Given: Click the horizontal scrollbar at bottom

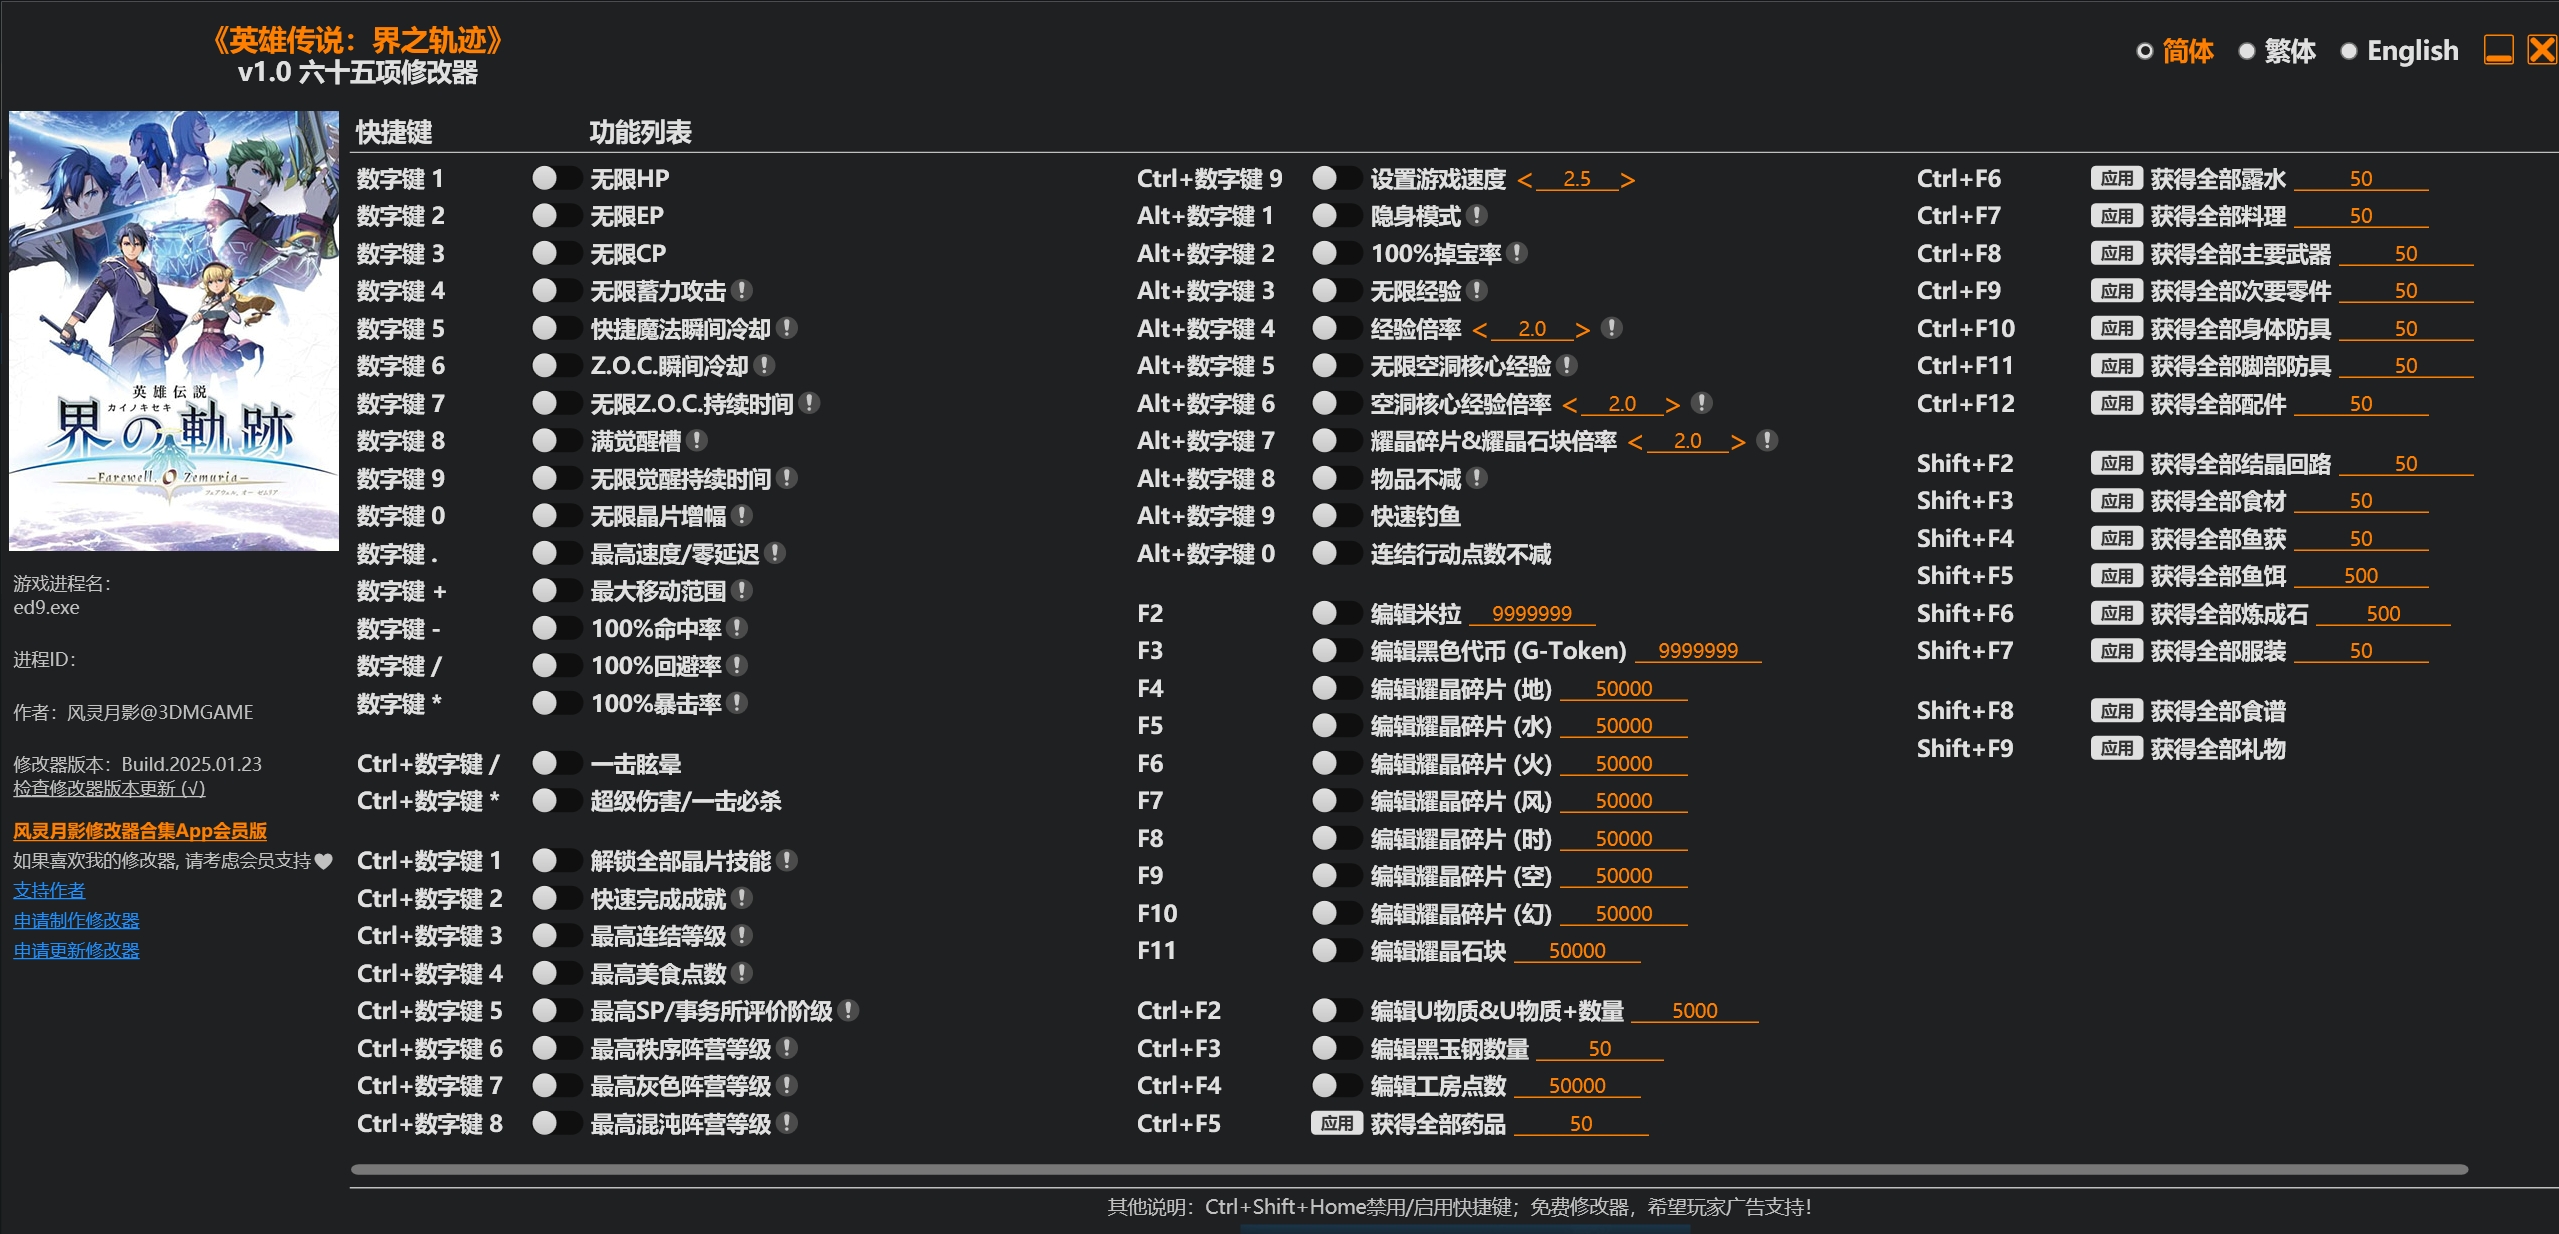Looking at the screenshot, I should [x=1408, y=1169].
